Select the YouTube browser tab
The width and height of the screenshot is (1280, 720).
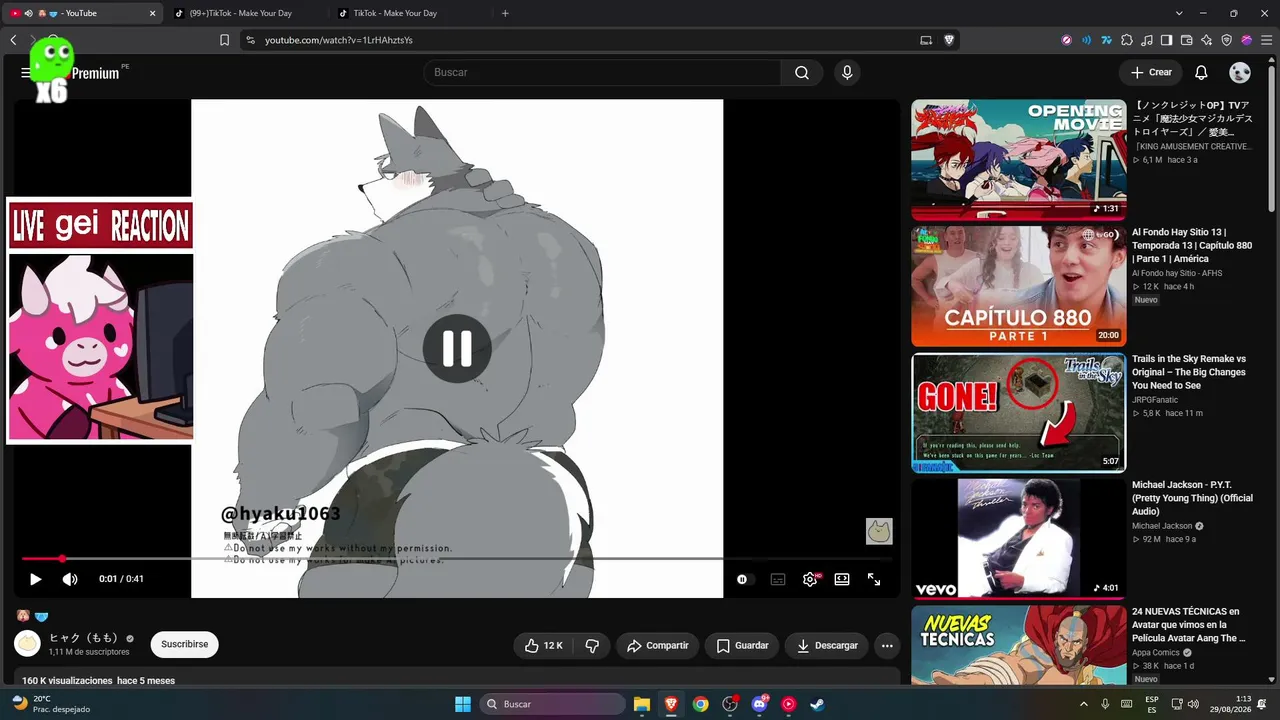coord(82,13)
